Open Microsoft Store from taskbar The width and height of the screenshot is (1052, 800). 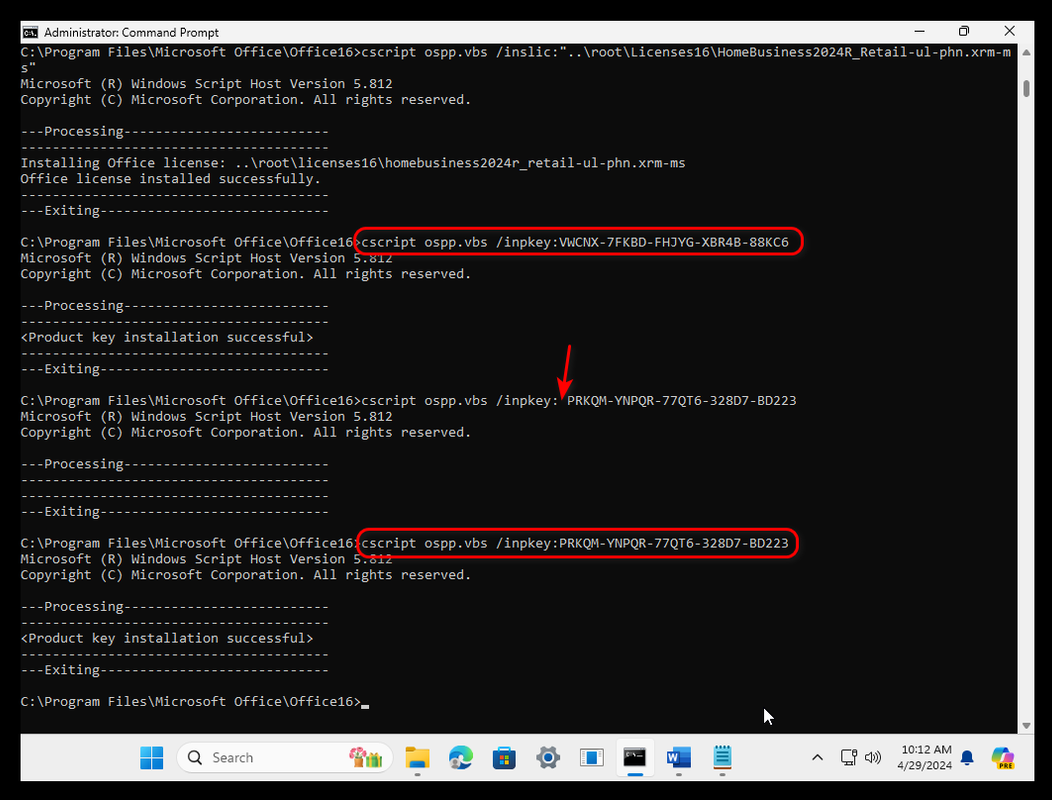pos(505,758)
